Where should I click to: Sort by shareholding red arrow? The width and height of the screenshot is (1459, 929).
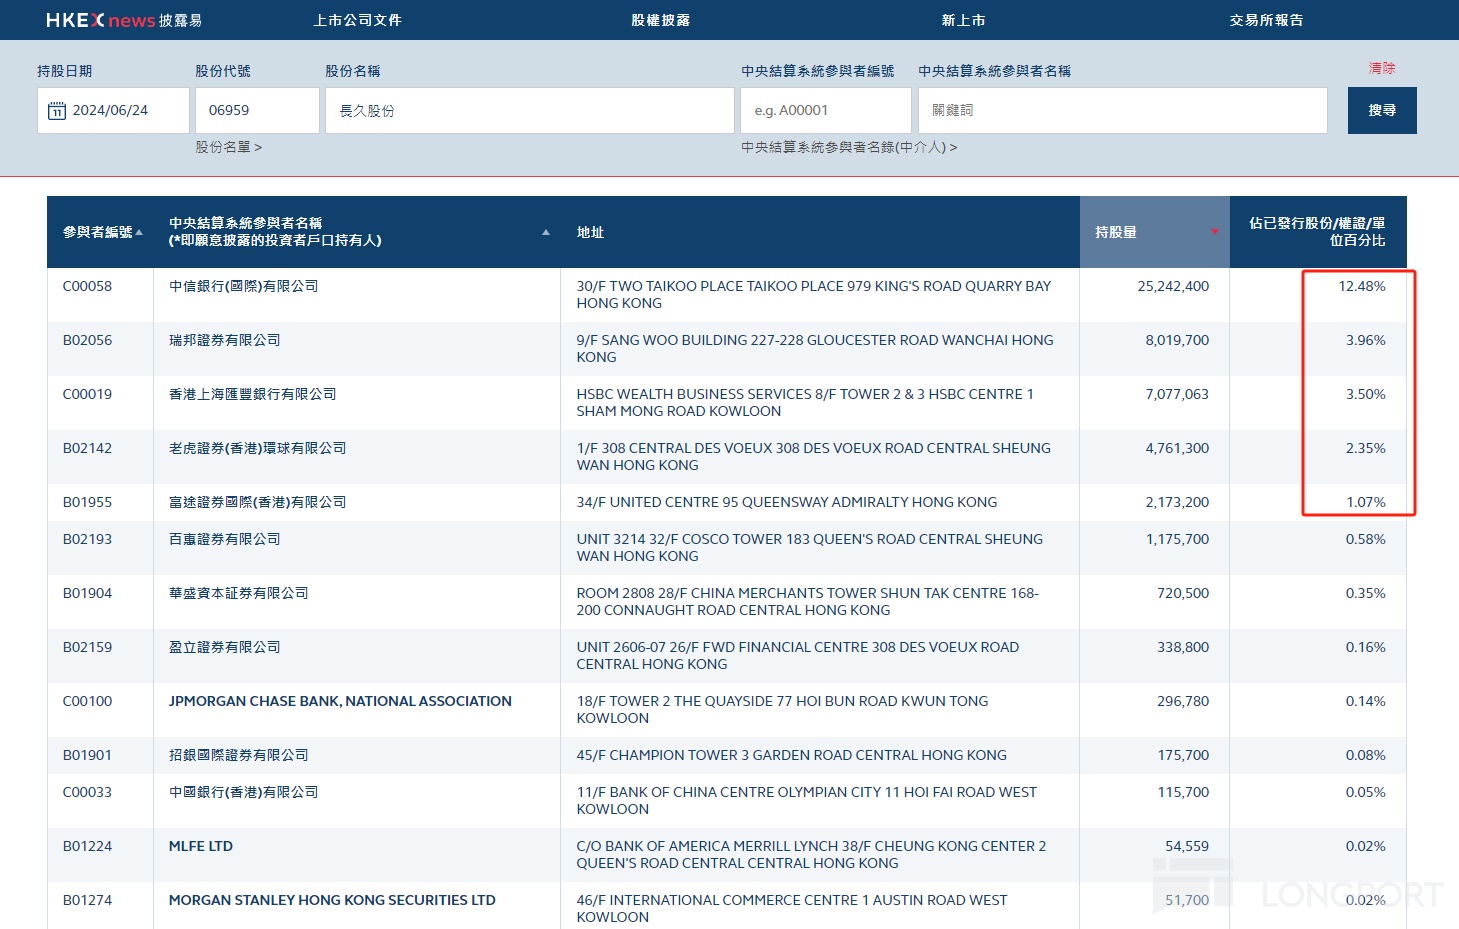pos(1215,232)
